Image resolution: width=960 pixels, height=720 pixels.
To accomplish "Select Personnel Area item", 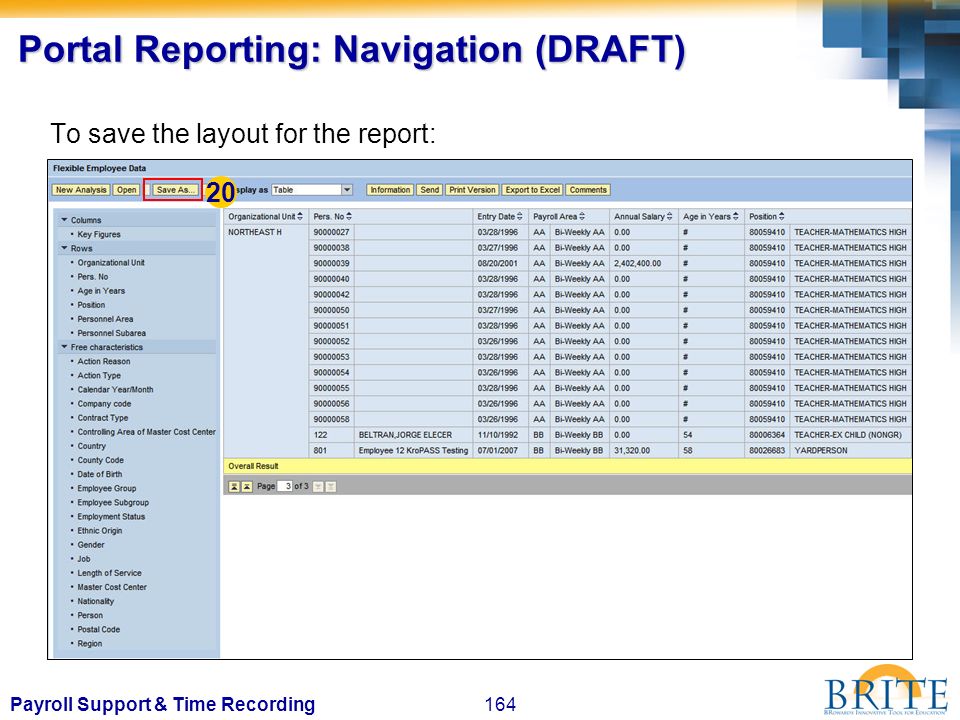I will [105, 318].
